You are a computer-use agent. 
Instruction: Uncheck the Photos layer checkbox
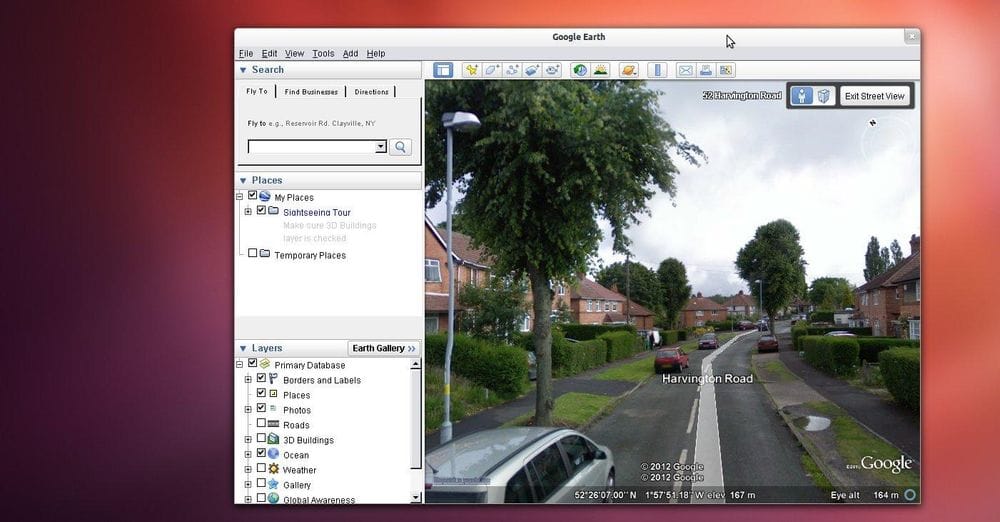[x=261, y=408]
